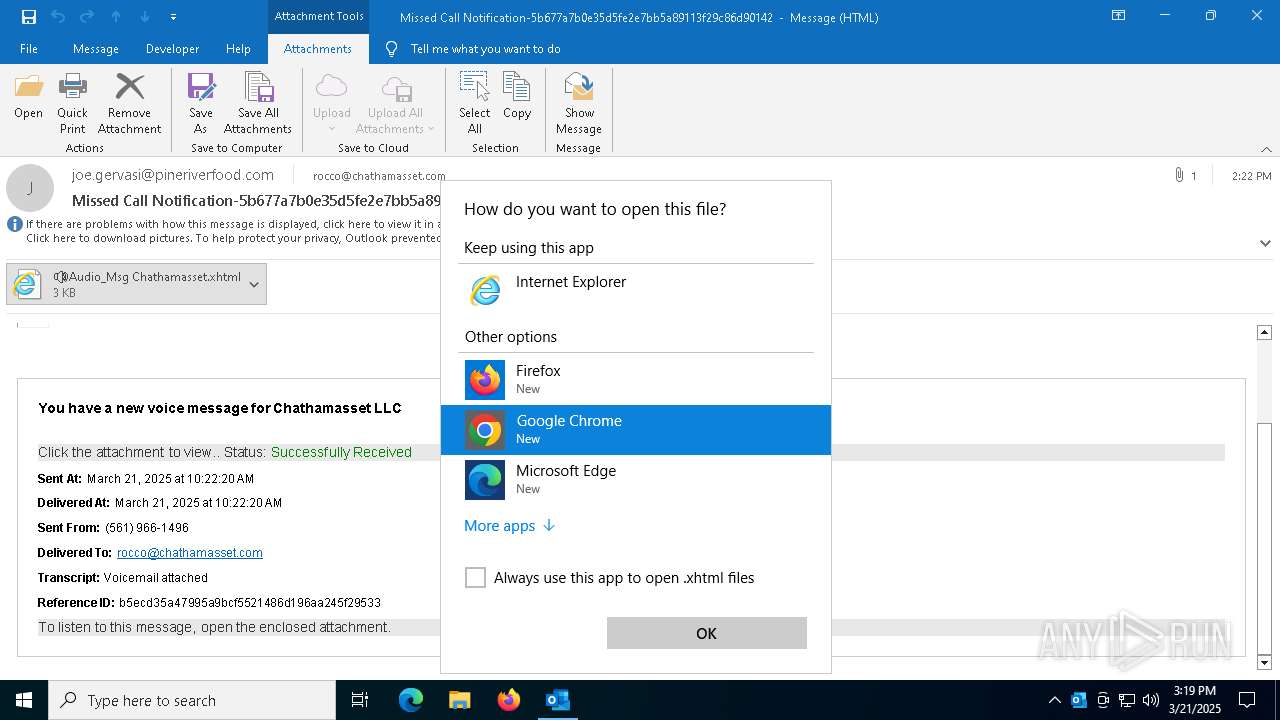Launch Microsoft Edge from taskbar

pos(411,700)
